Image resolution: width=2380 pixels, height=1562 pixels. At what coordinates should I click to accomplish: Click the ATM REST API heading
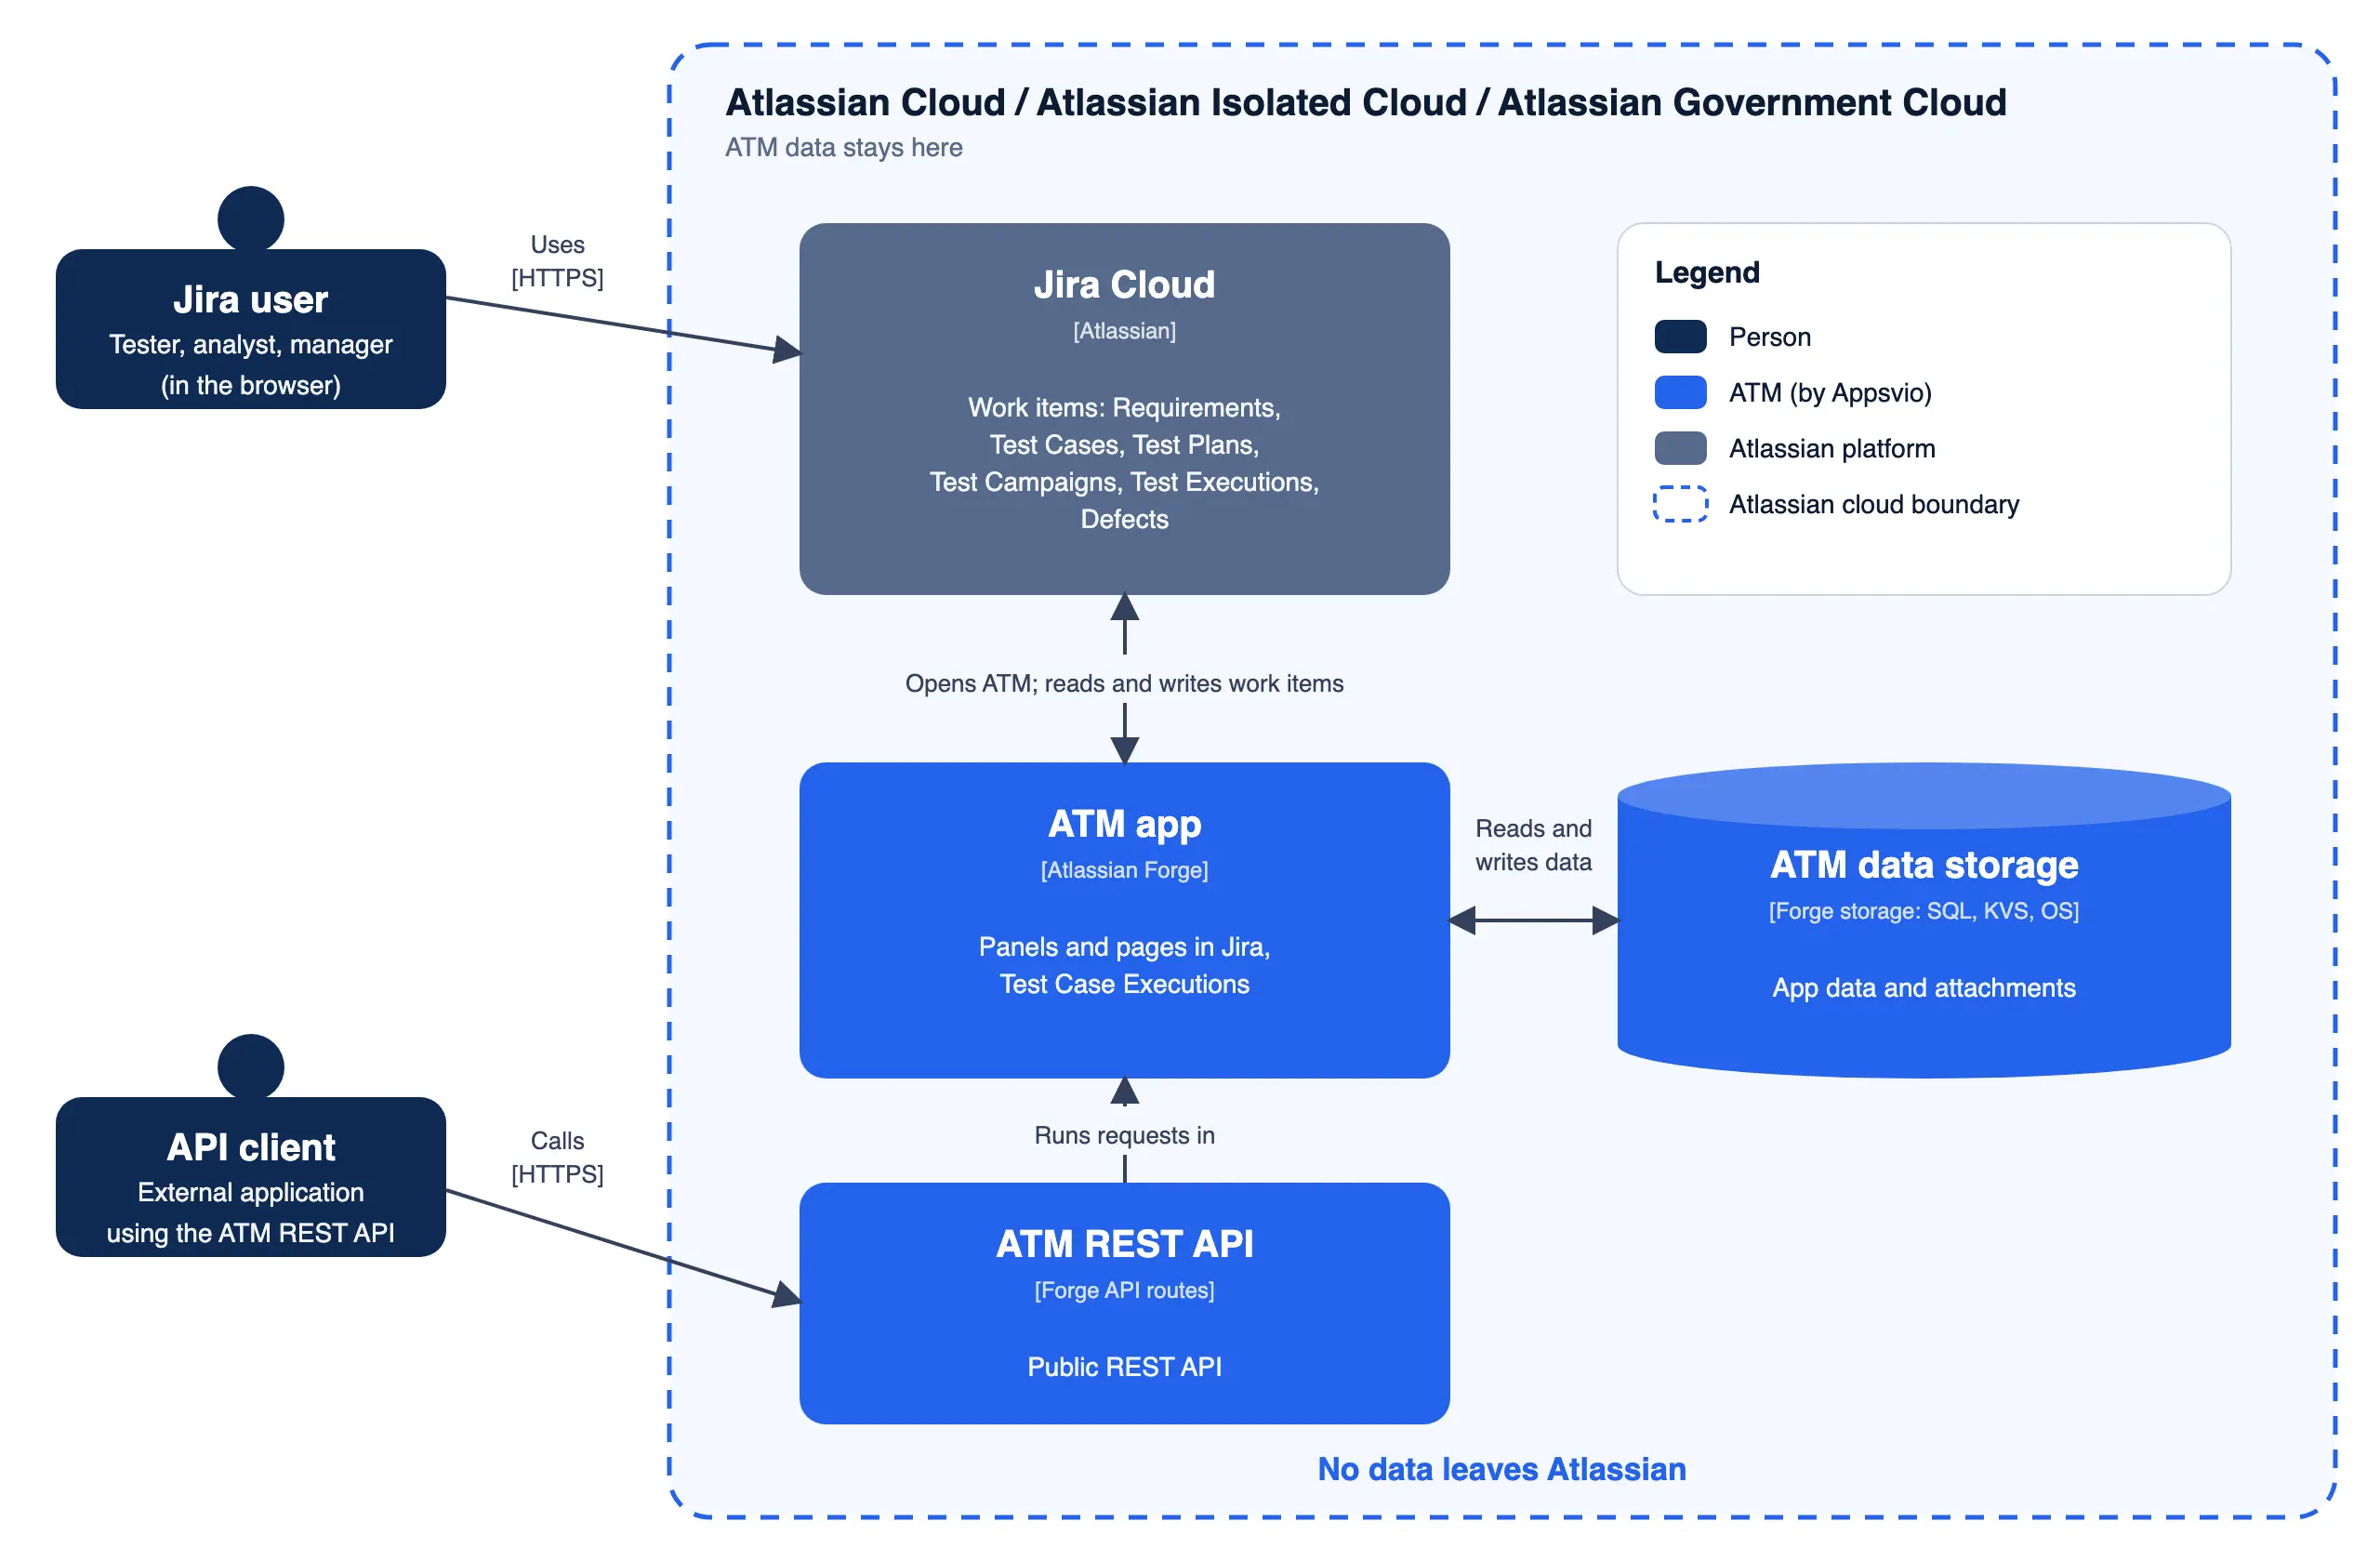1124,1244
